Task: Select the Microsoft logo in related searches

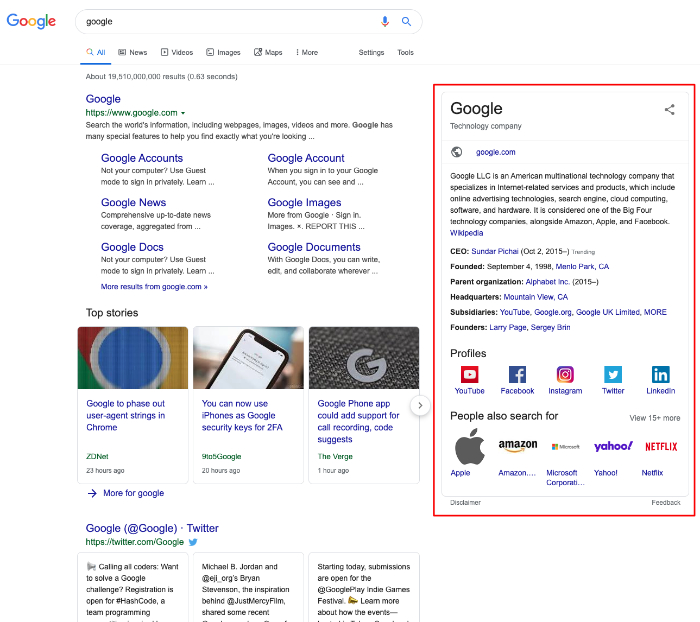Action: 565,447
